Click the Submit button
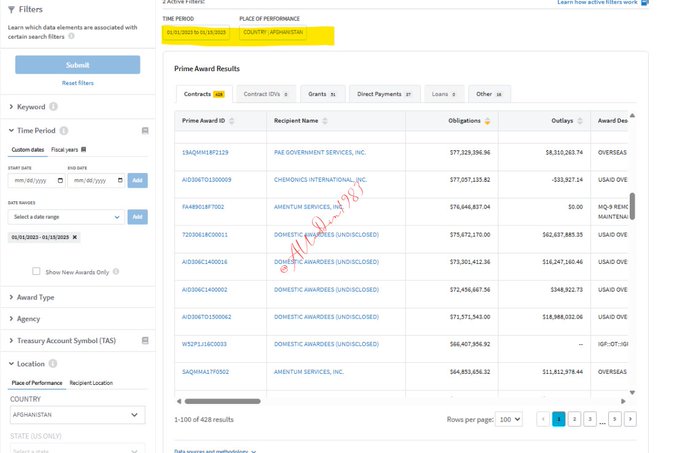 pyautogui.click(x=77, y=65)
